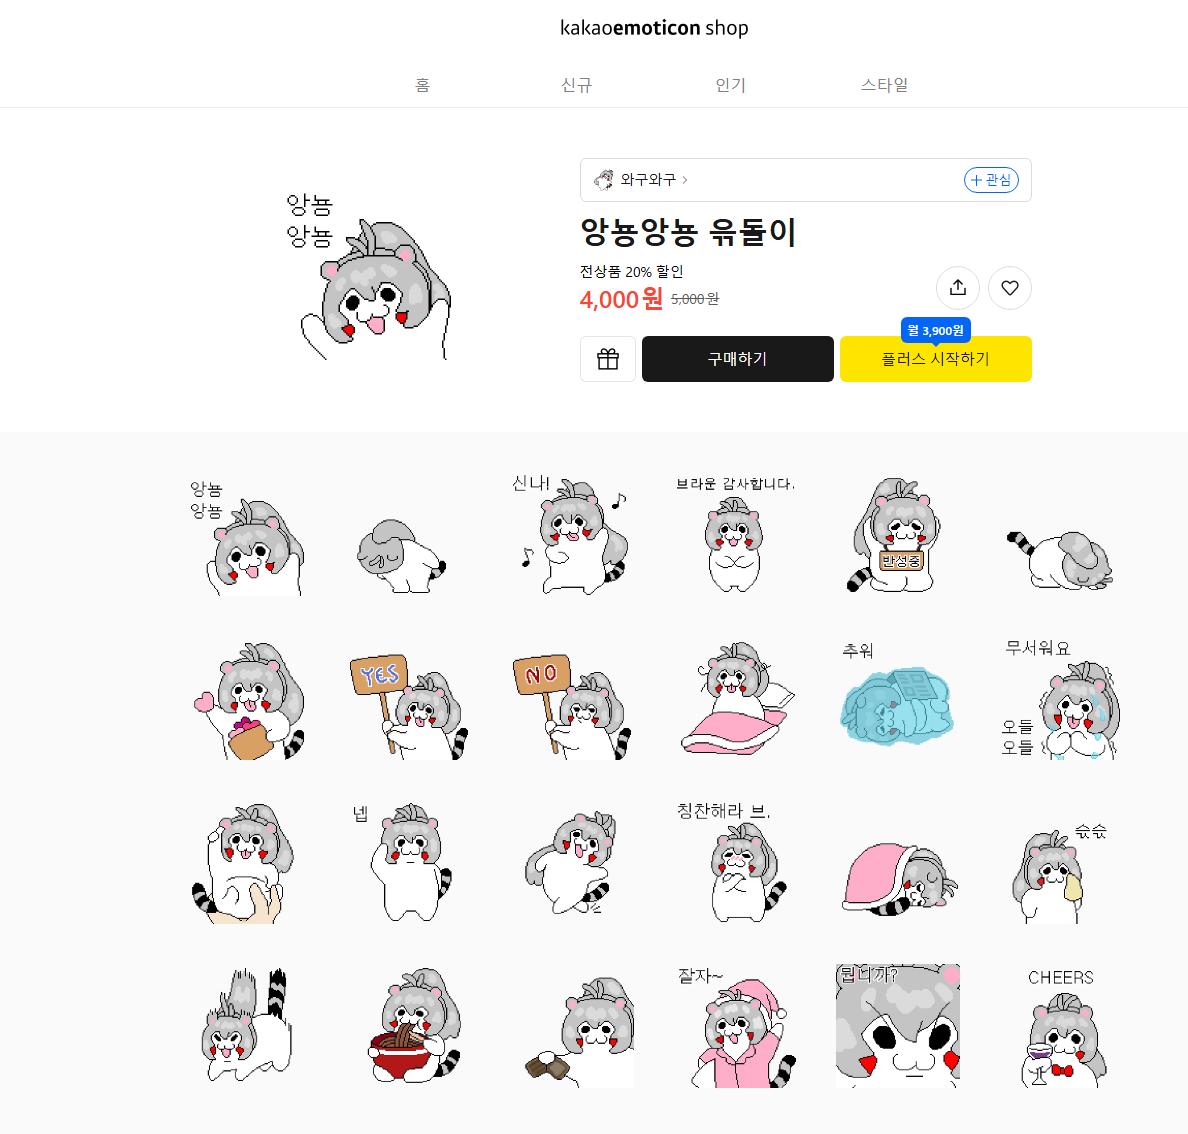Click the 구매하기 button

(737, 359)
